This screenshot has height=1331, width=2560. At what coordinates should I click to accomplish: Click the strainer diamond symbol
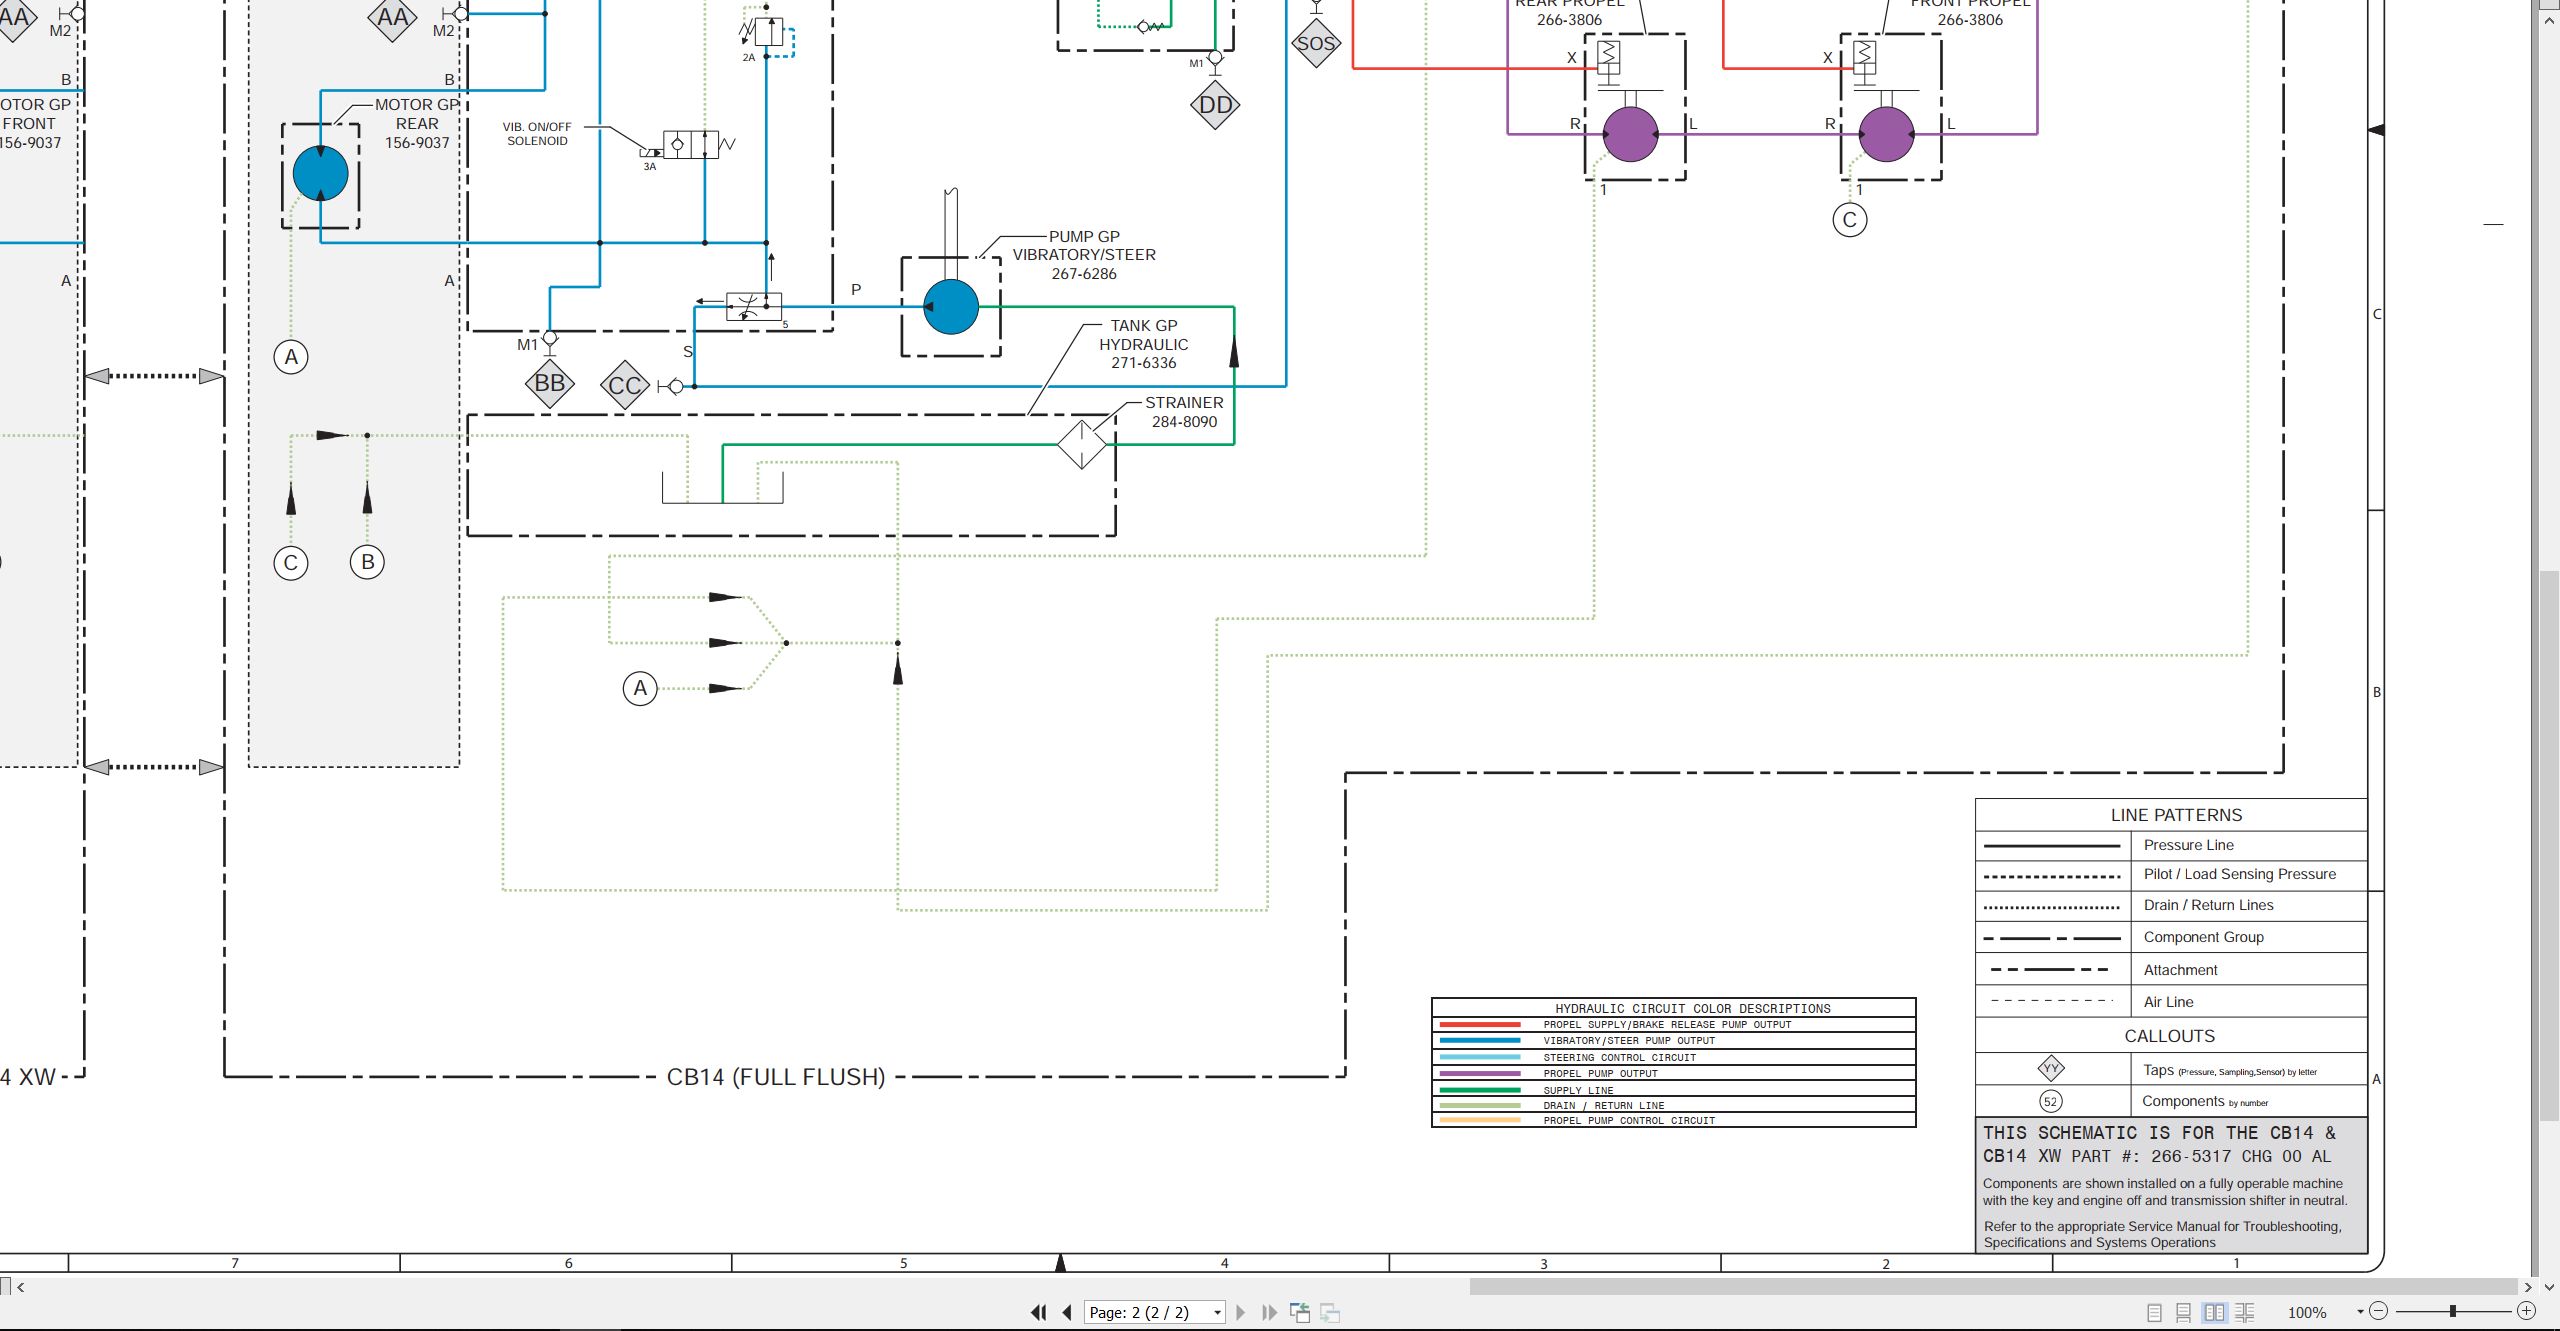(x=1082, y=444)
